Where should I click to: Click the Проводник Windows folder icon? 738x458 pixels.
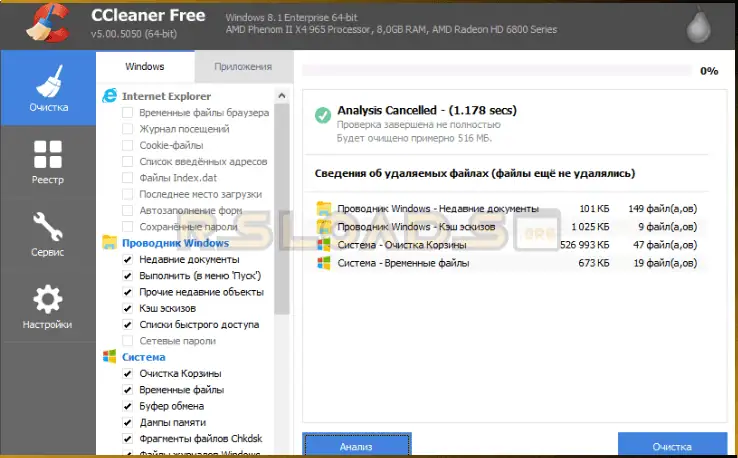[x=110, y=242]
